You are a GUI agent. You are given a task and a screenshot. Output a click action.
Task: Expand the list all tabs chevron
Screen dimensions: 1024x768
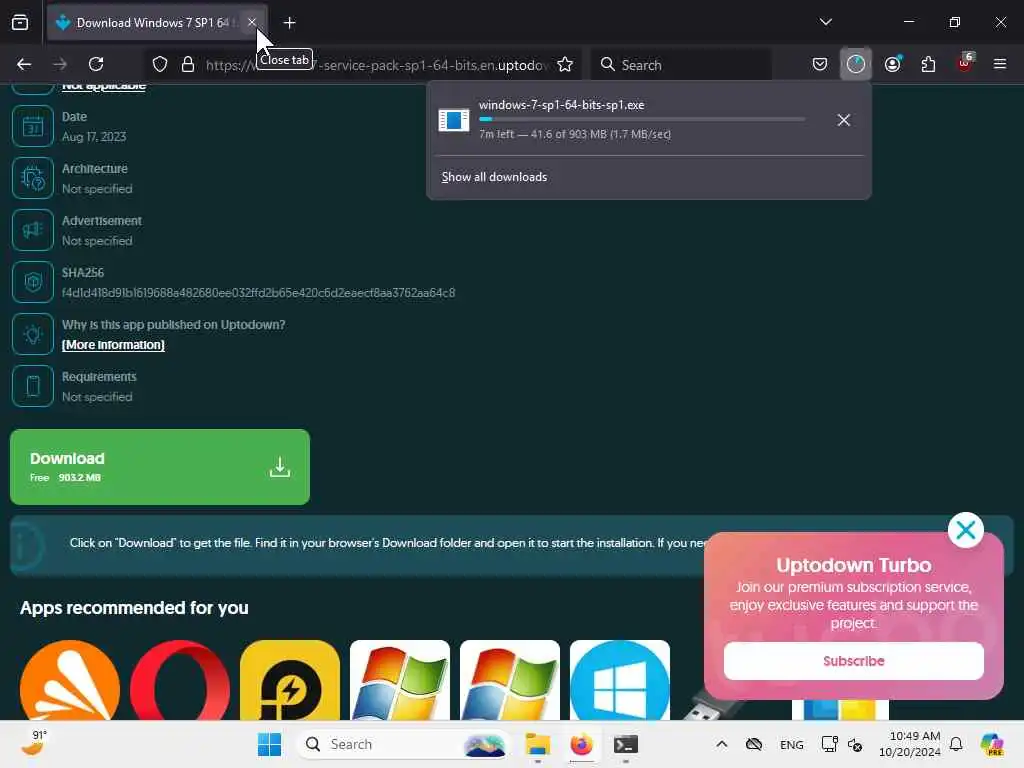click(x=825, y=22)
